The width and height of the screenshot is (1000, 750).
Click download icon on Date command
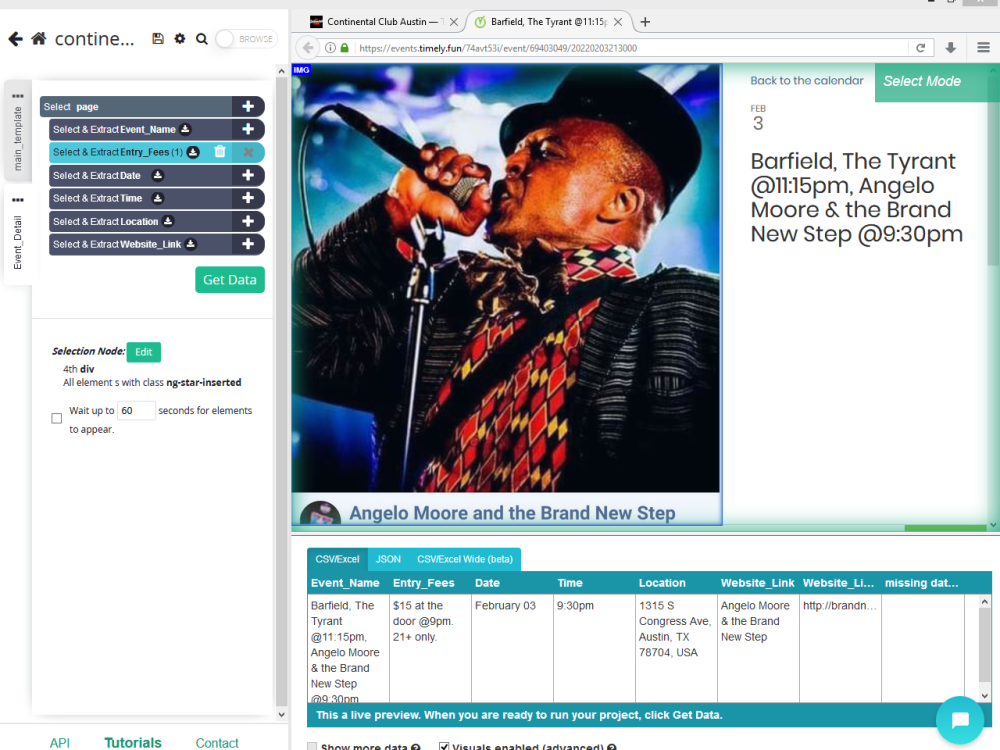coord(158,175)
